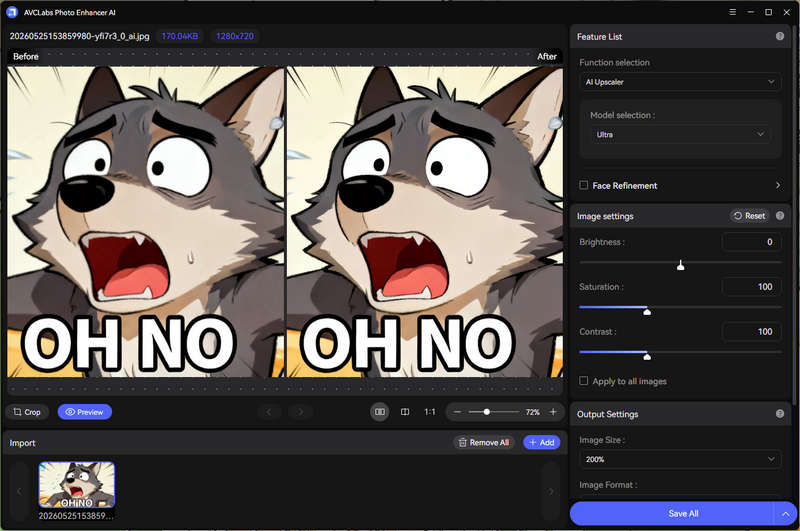Enable Apply to all images checkbox

[584, 381]
